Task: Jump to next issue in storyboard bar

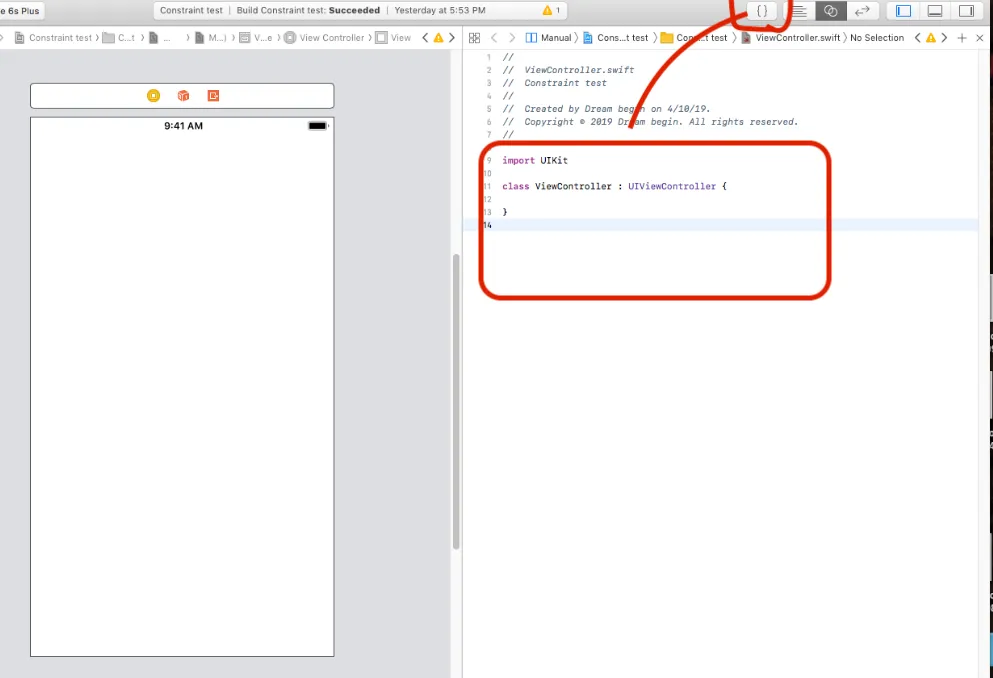Action: [452, 38]
